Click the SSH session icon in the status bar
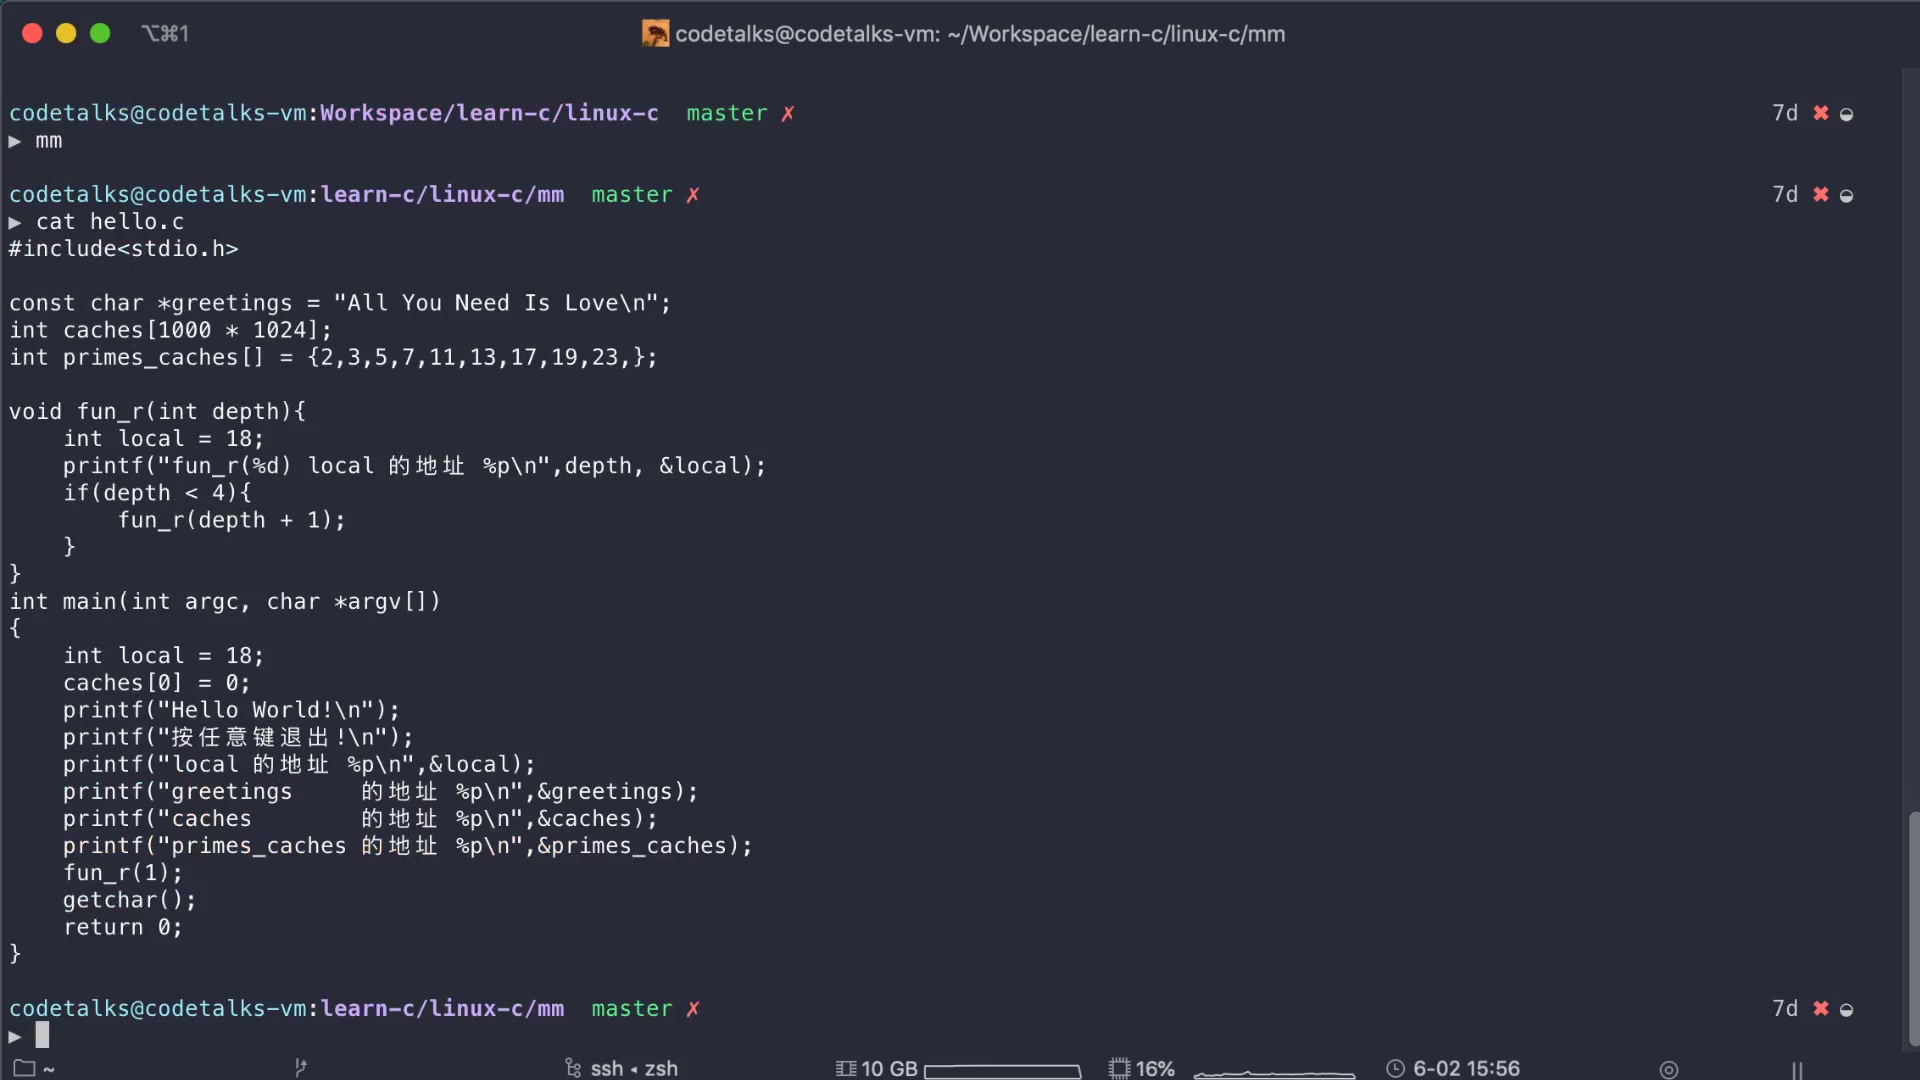The image size is (1920, 1080). (573, 1067)
